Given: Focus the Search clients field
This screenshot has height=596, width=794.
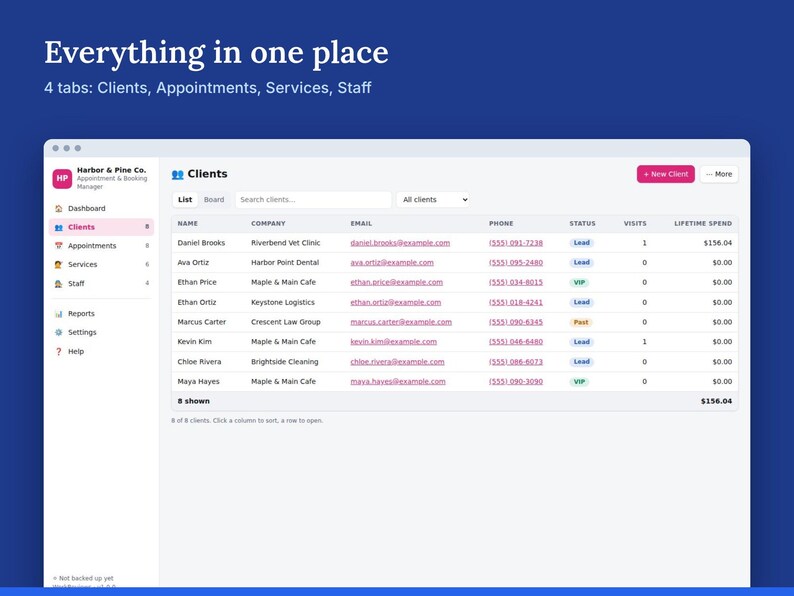Looking at the screenshot, I should [313, 200].
